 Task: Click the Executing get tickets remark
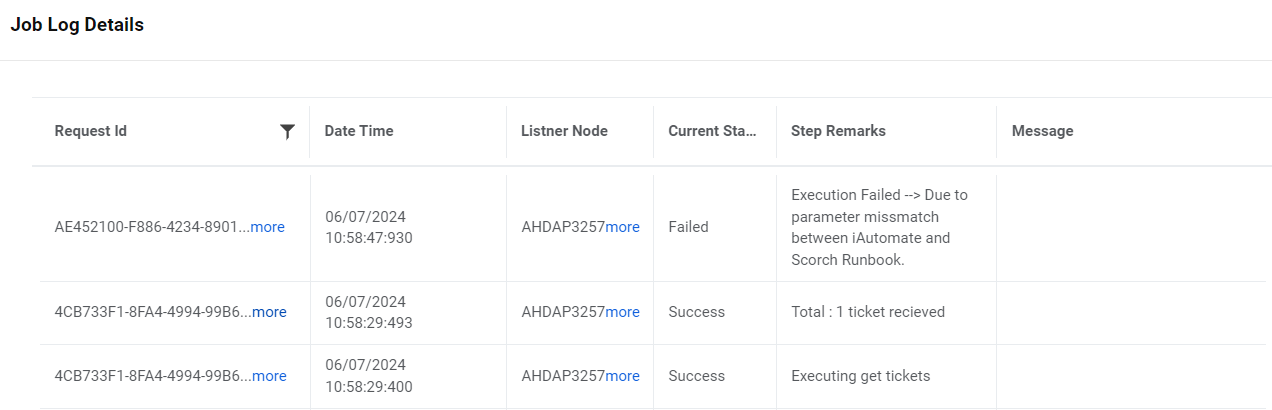(x=860, y=376)
